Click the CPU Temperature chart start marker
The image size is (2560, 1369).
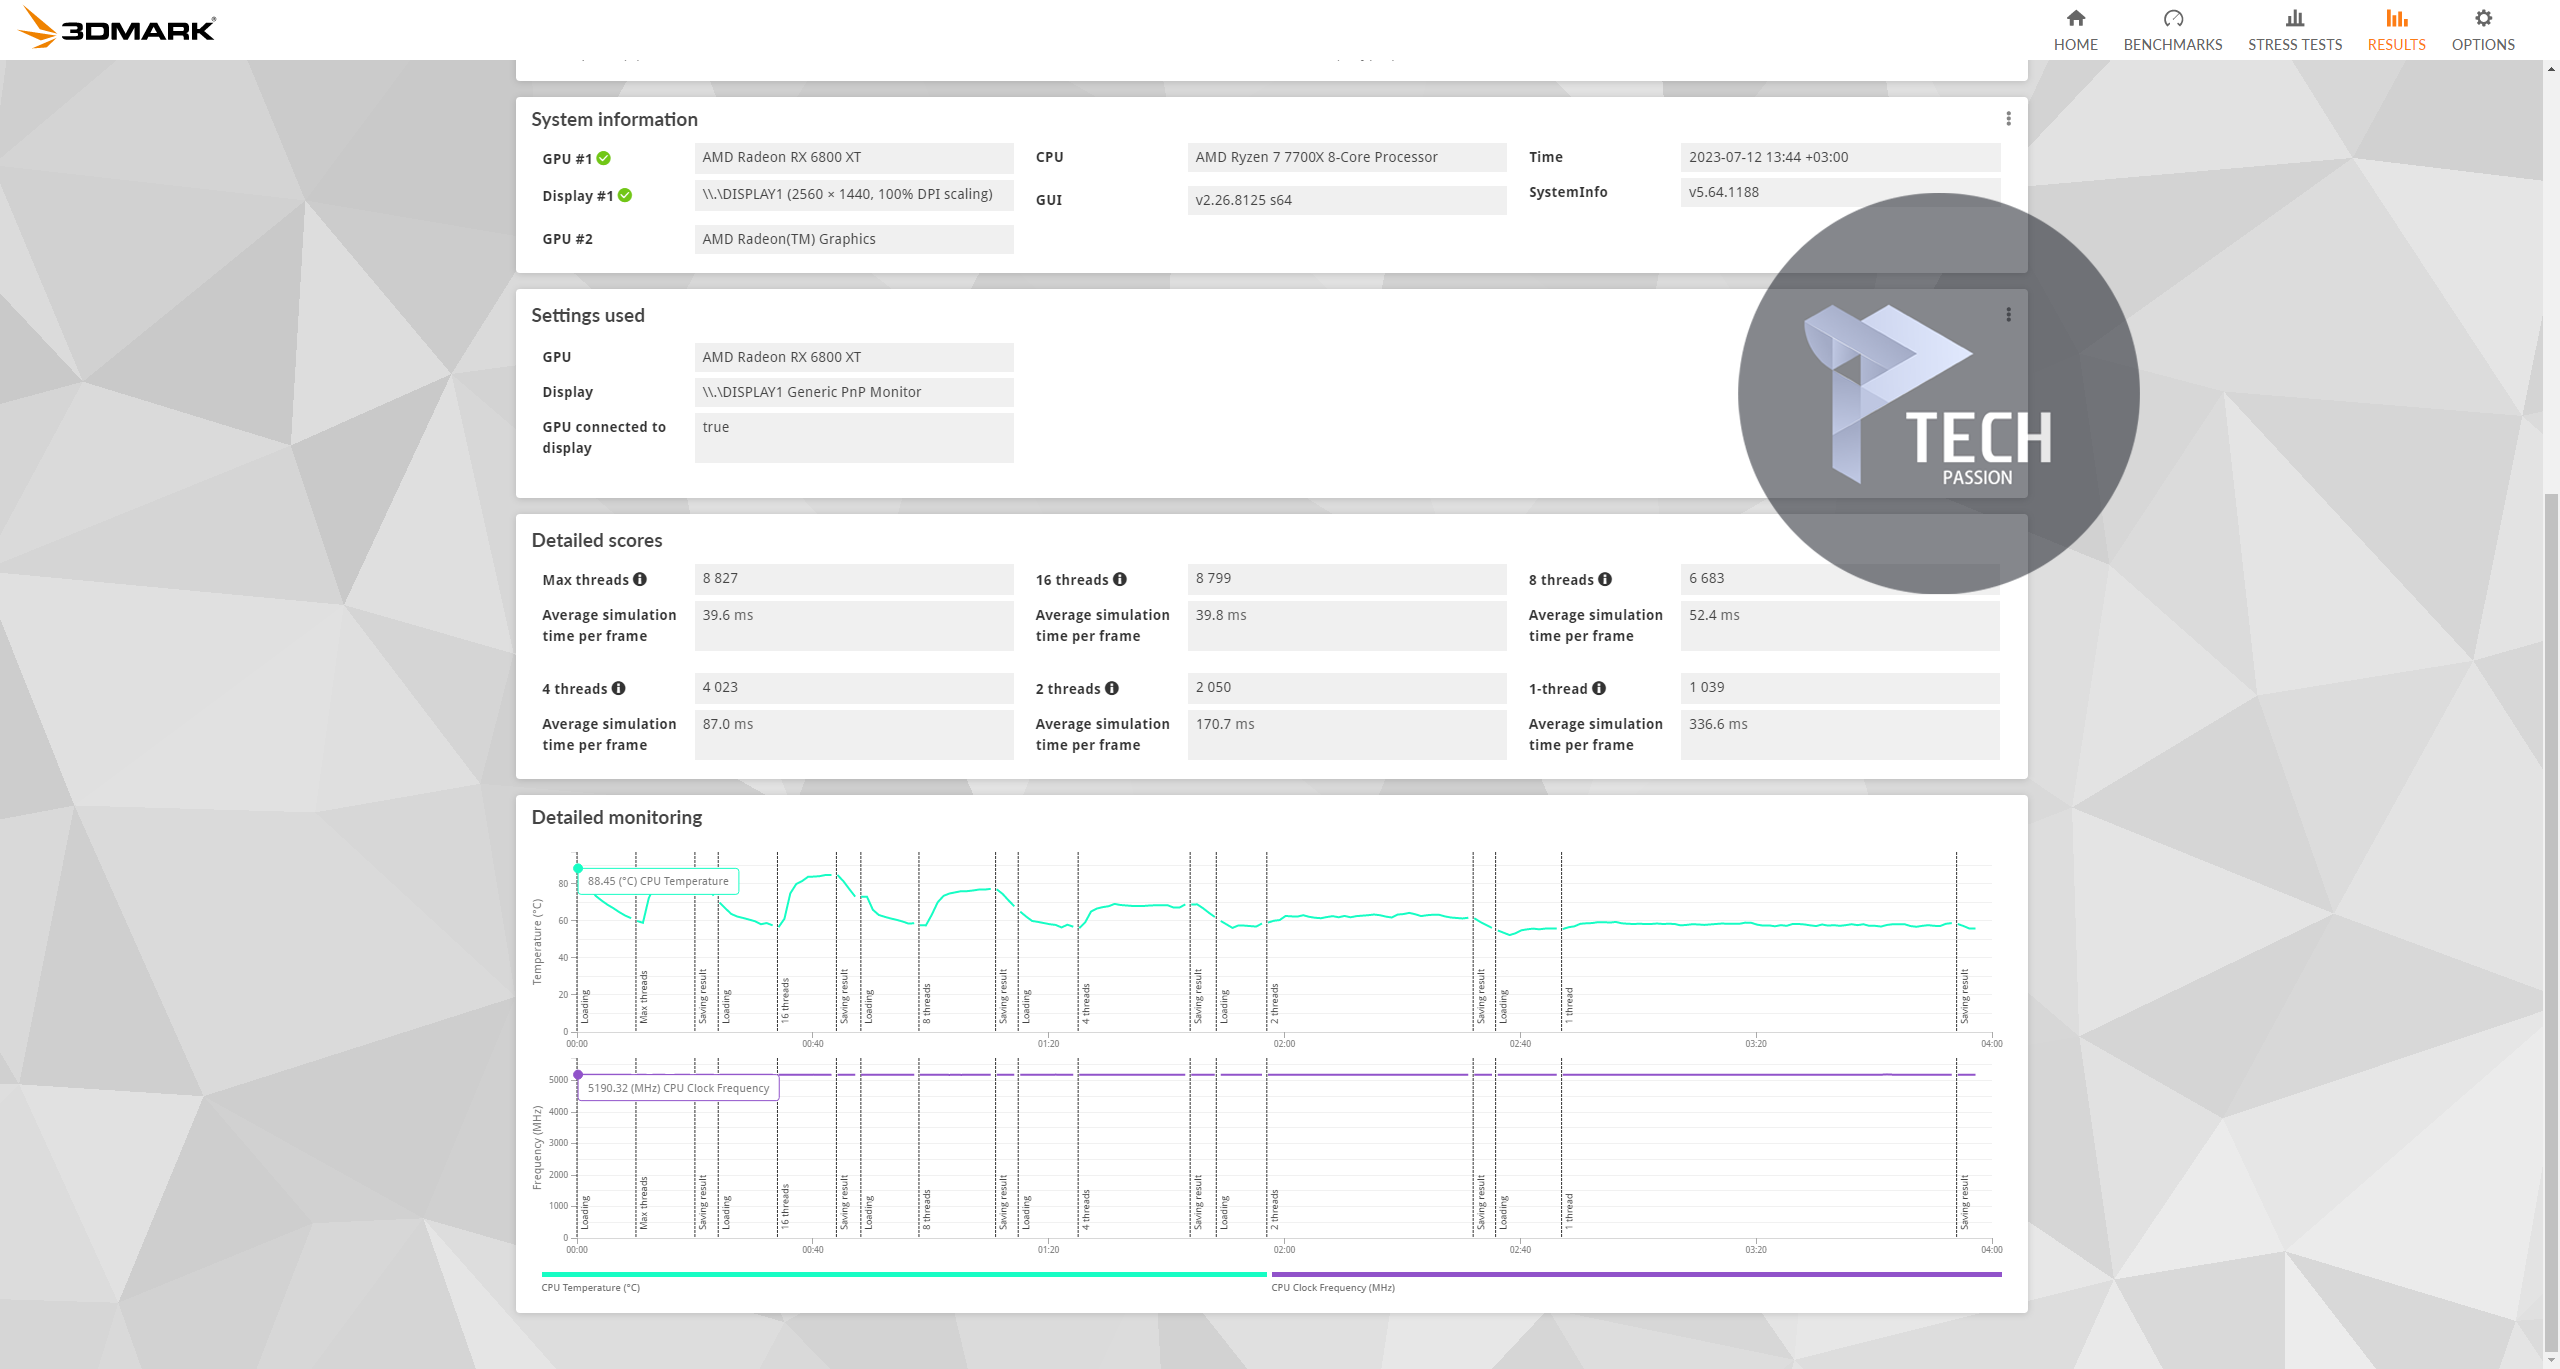[x=578, y=868]
